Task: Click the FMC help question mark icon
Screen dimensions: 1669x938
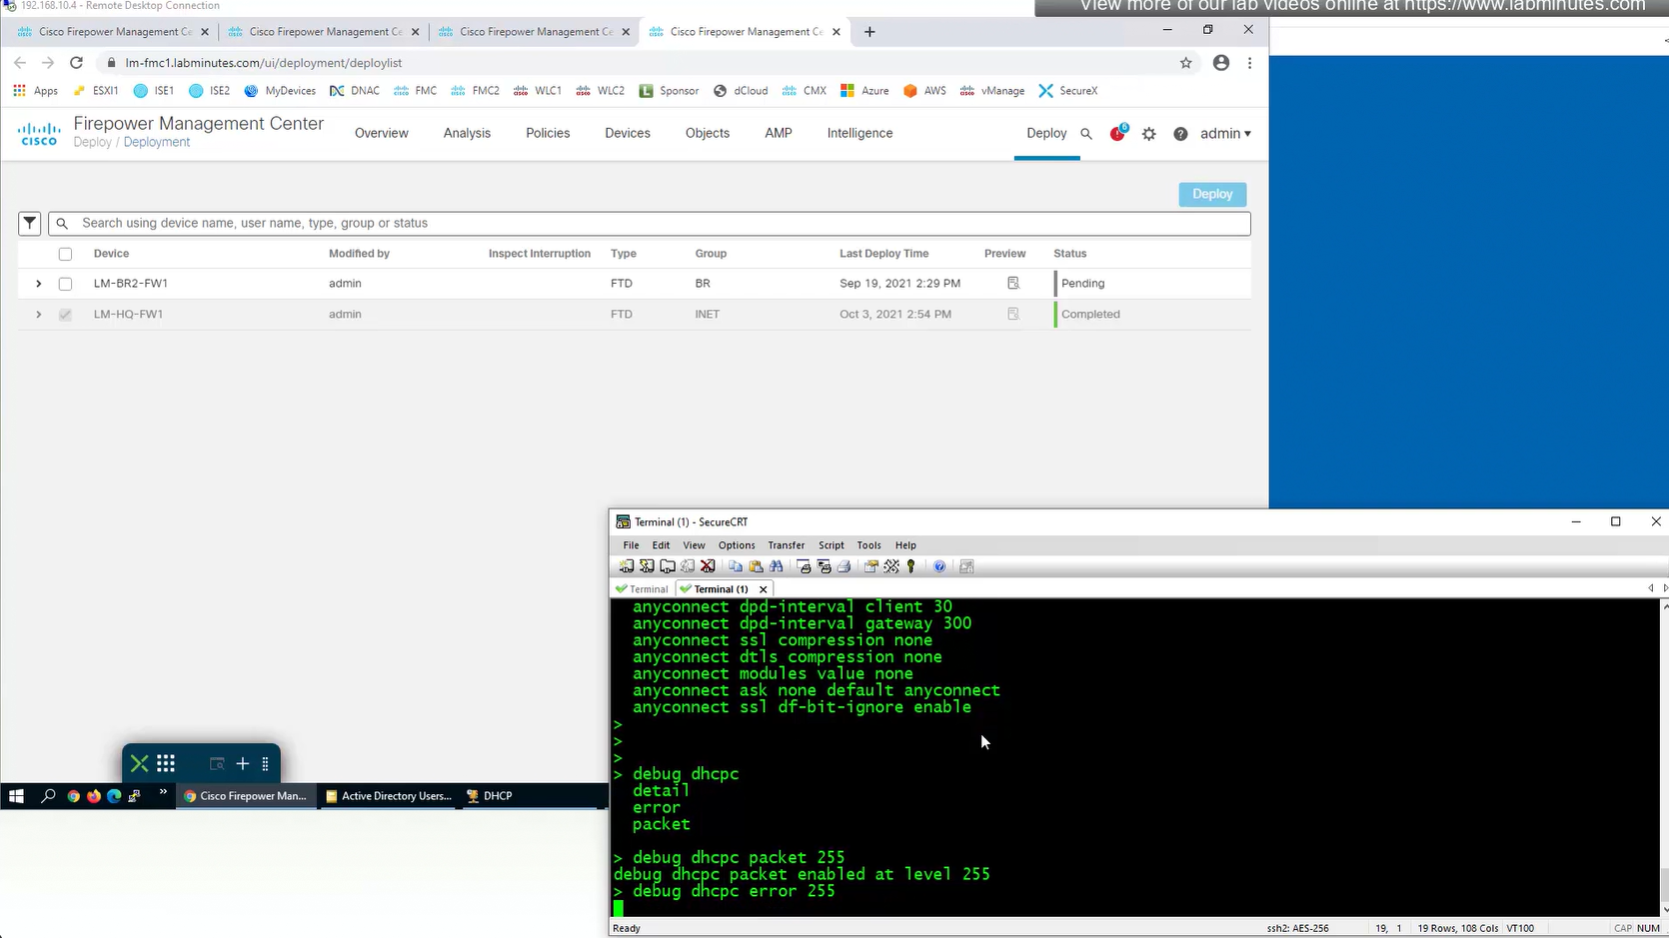Action: coord(1180,134)
